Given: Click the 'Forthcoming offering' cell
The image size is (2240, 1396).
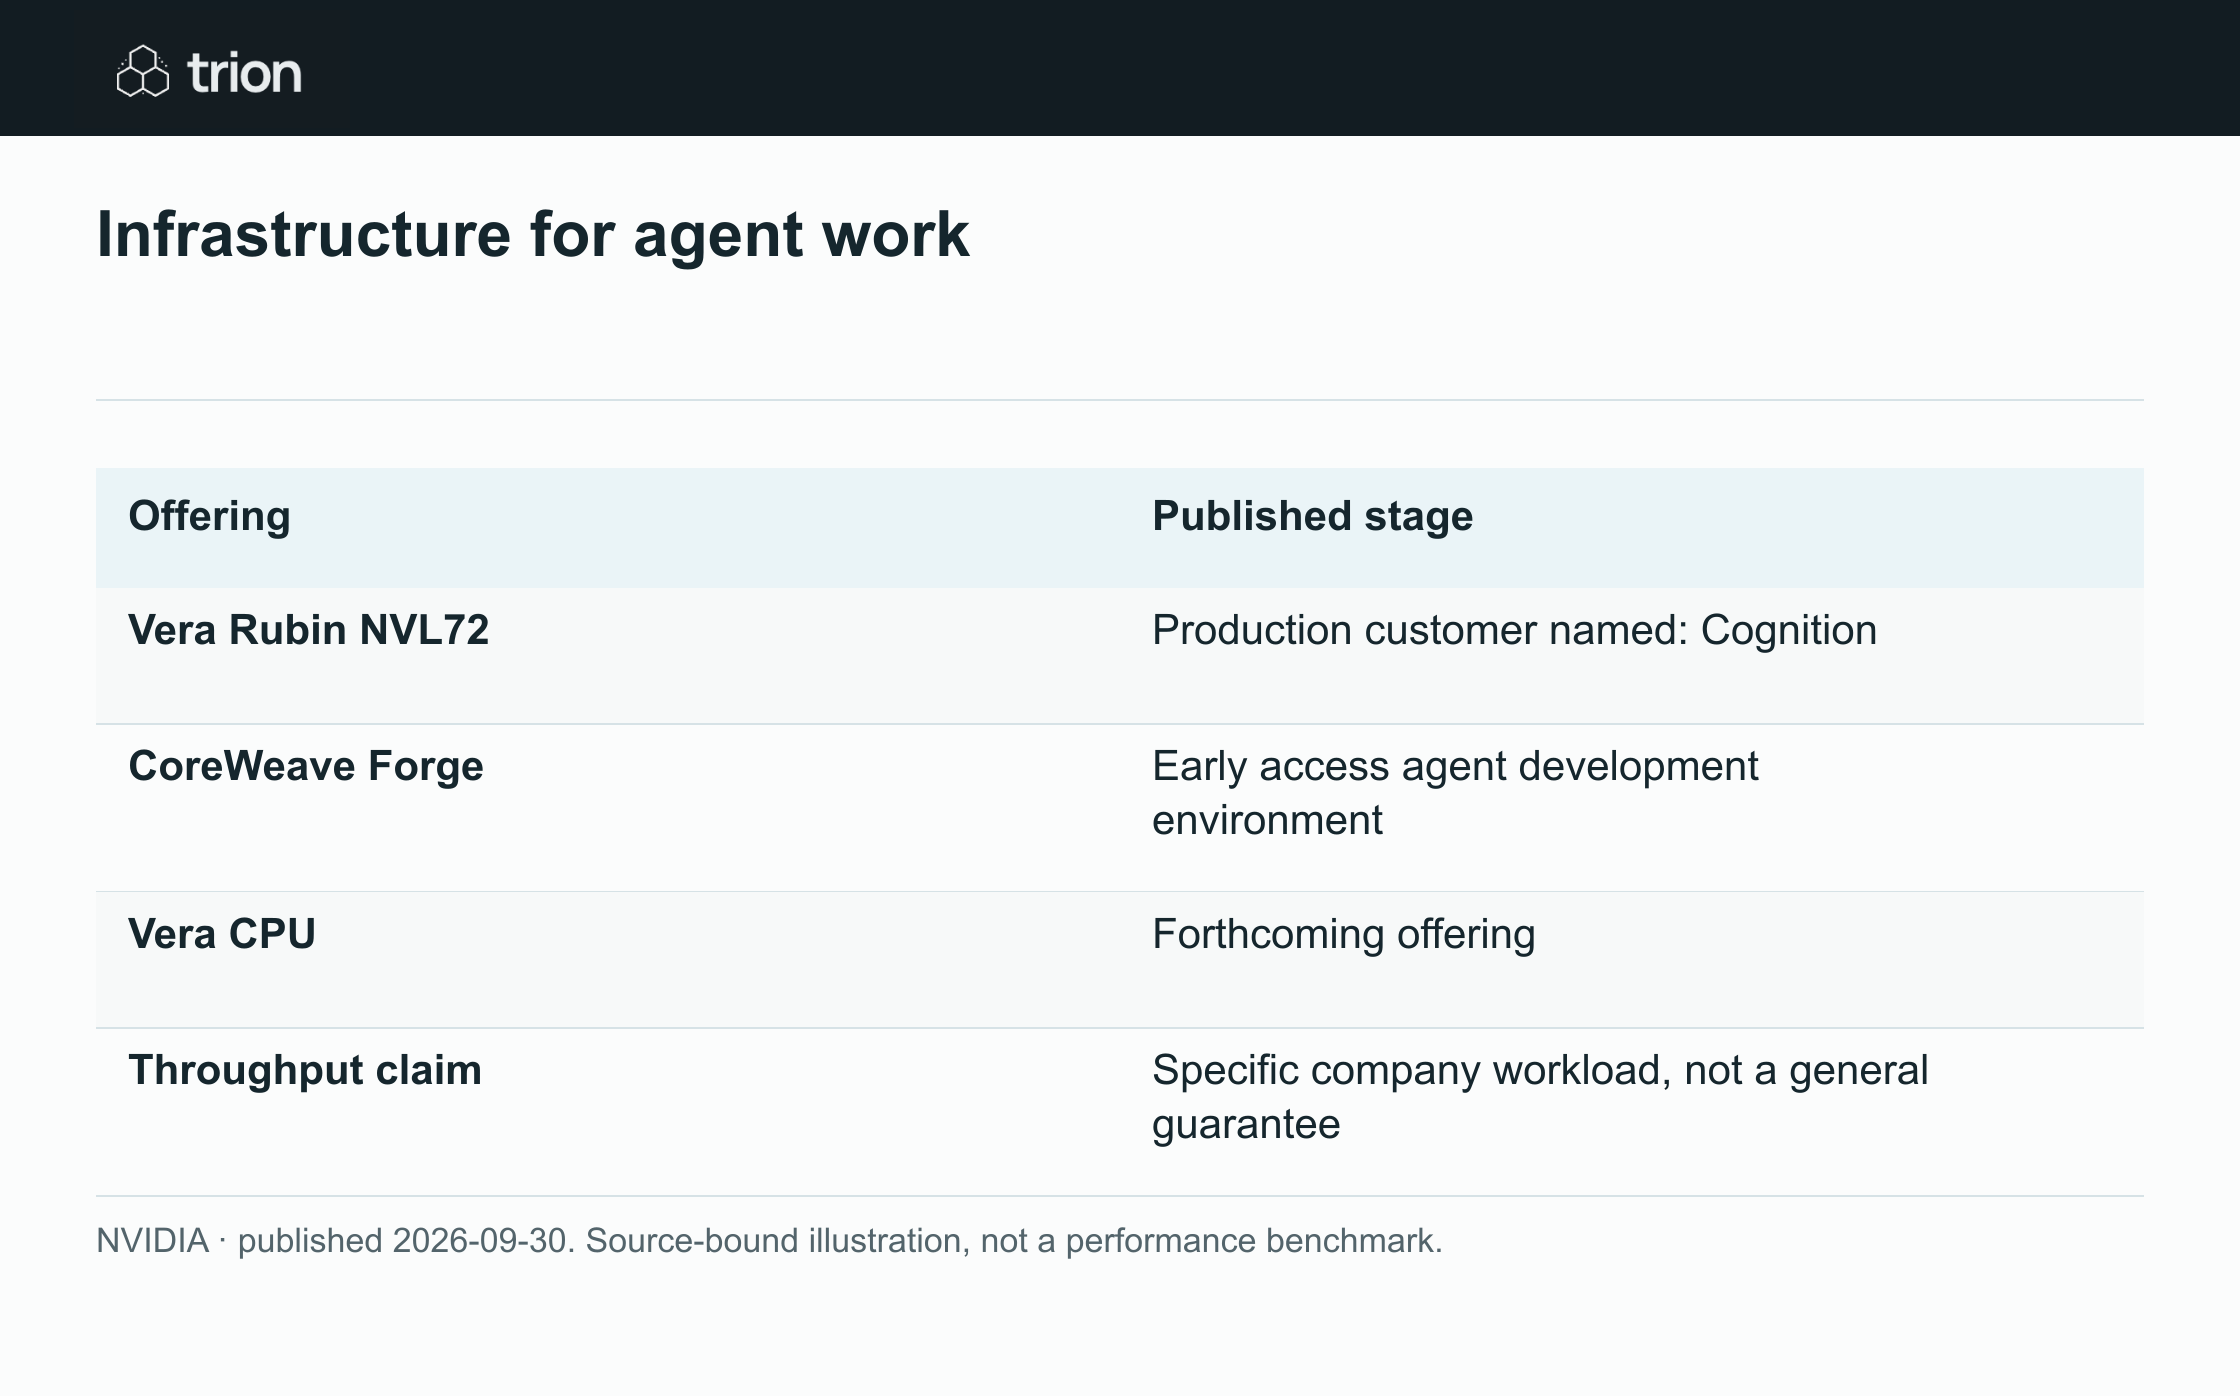Looking at the screenshot, I should coord(1343,934).
